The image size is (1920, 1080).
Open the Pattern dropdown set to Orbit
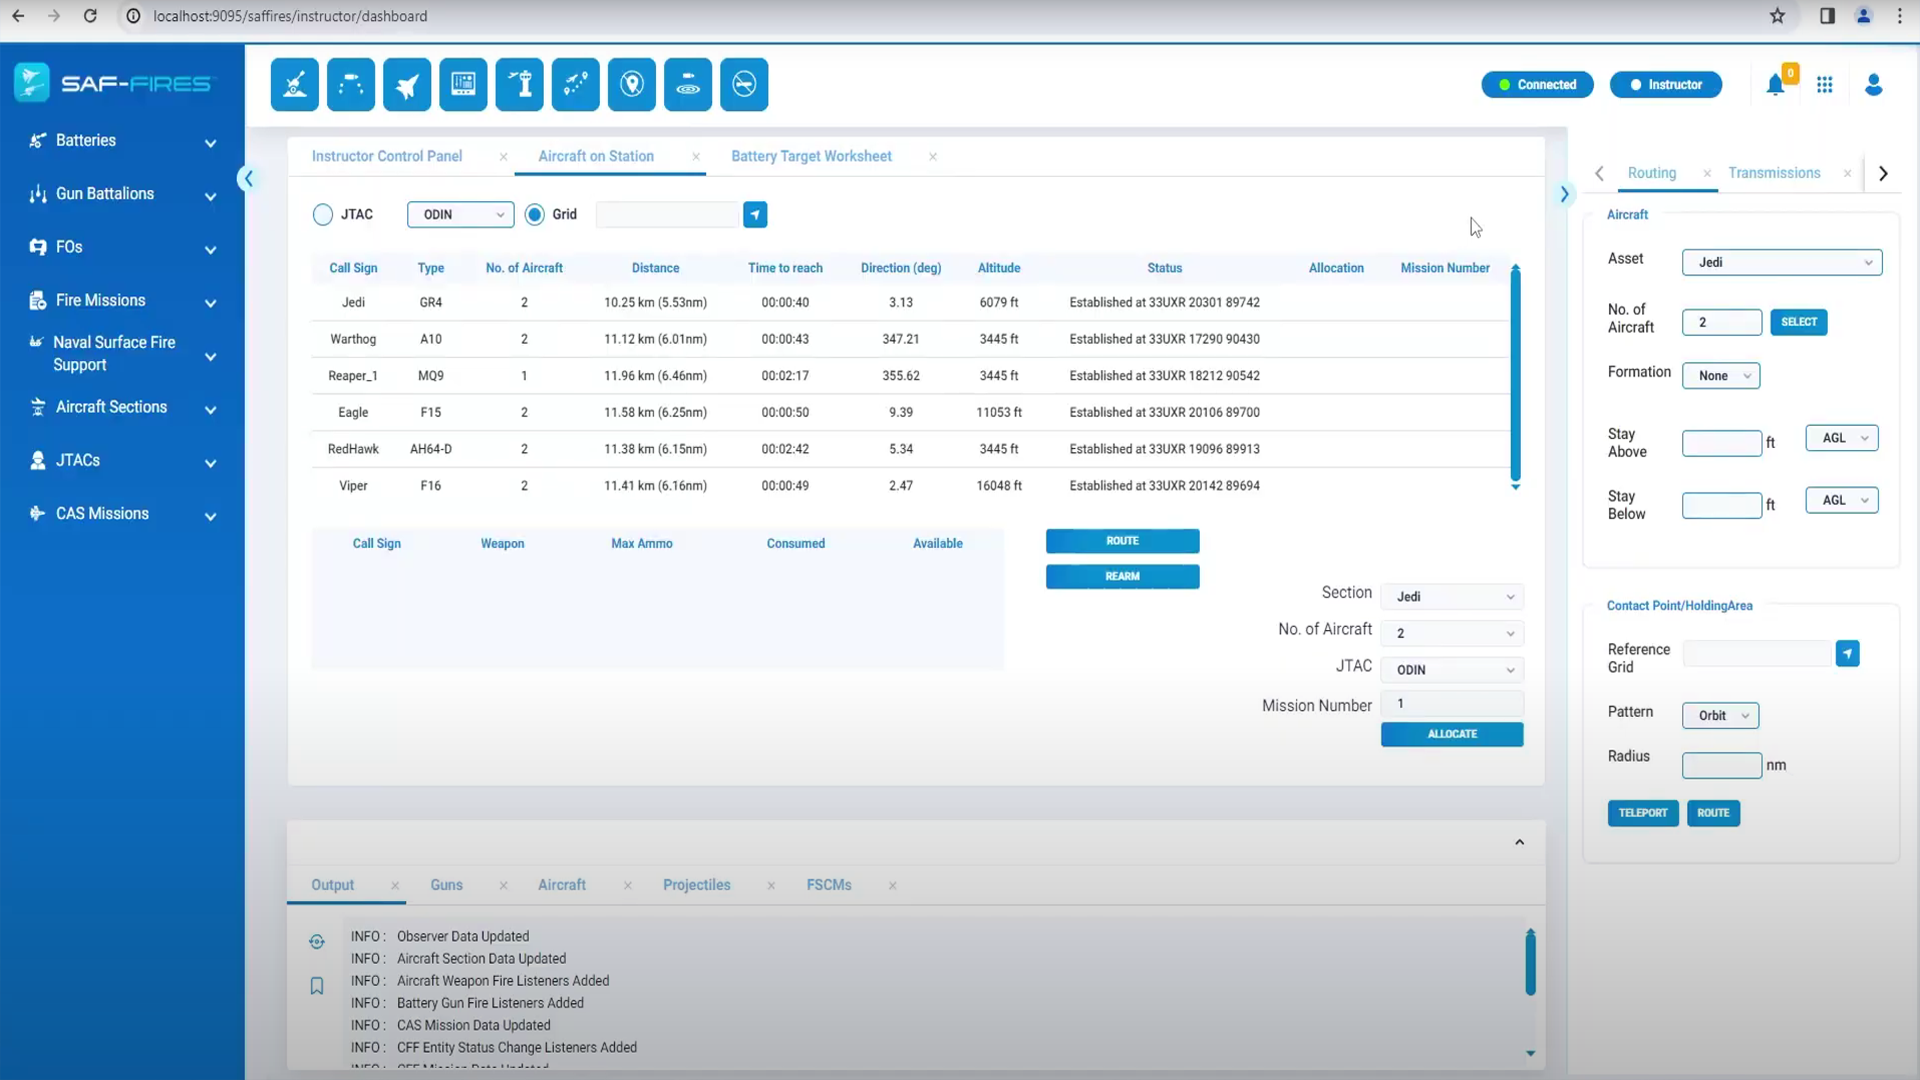(1720, 716)
